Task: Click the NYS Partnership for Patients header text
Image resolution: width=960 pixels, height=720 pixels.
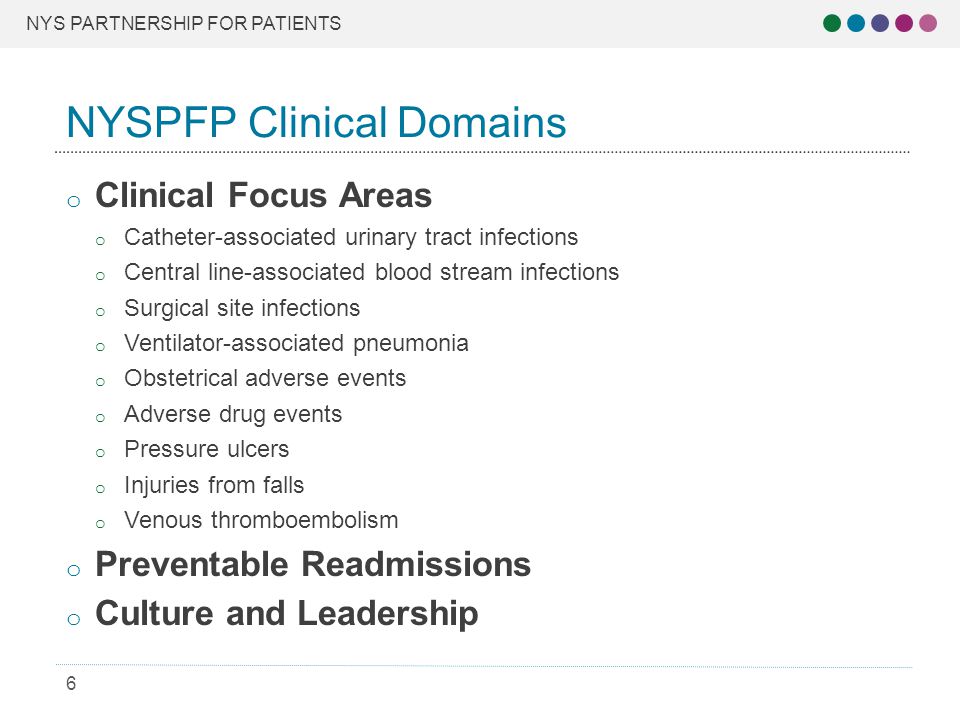Action: 184,23
